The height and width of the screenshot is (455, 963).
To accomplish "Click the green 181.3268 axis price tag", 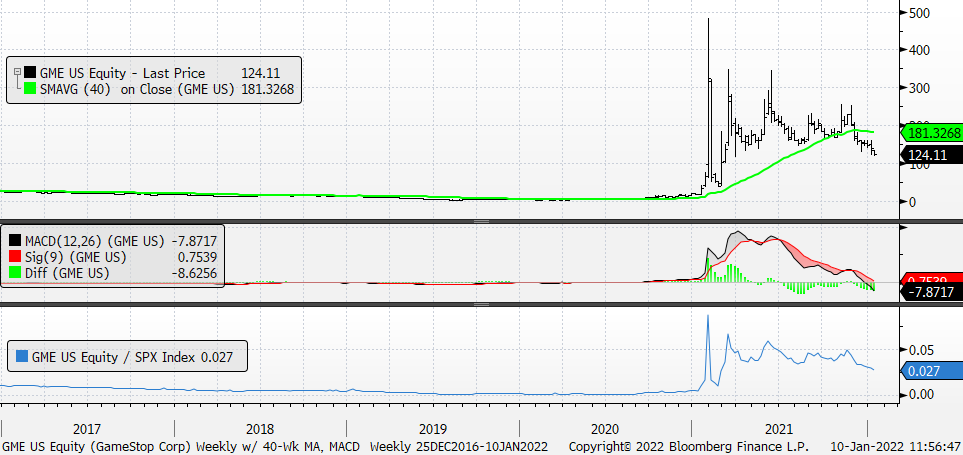I will point(931,133).
